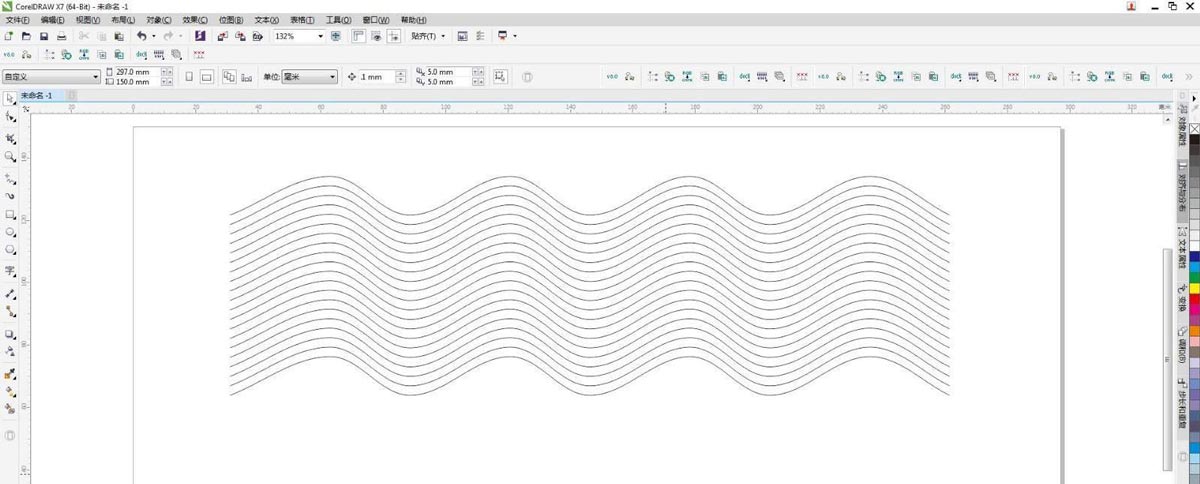The image size is (1200, 484).
Task: Click the Undo arrow button
Action: click(141, 36)
